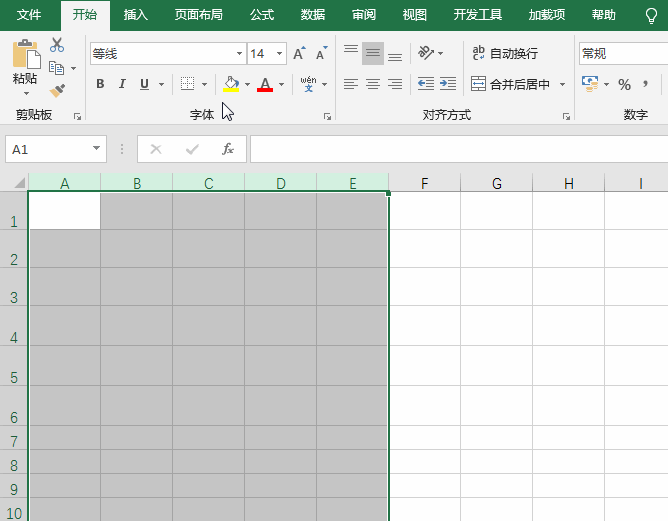Align text right

pyautogui.click(x=395, y=84)
